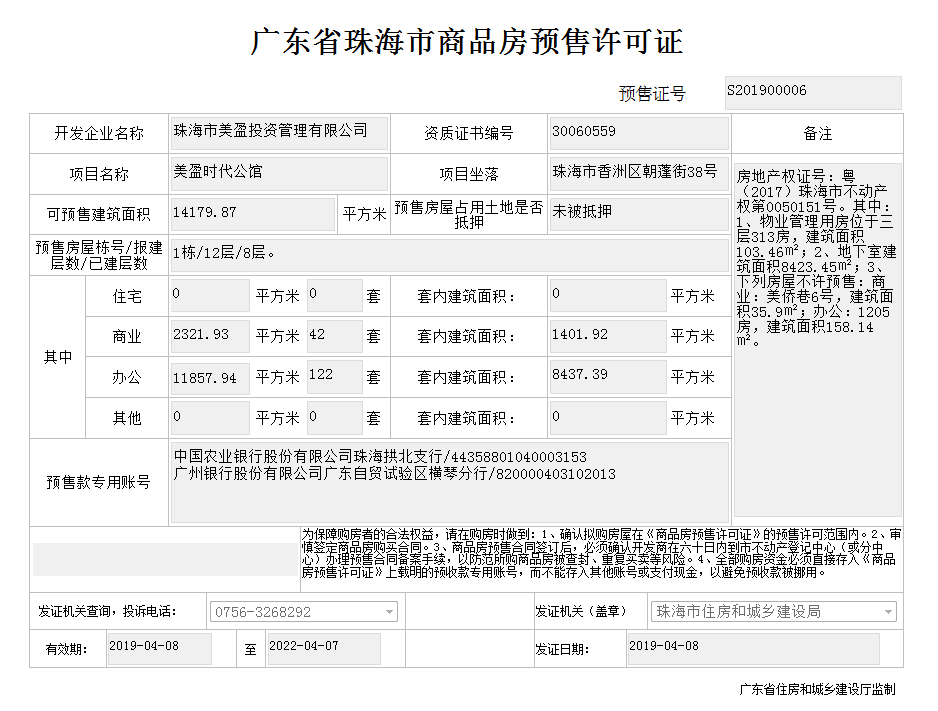
Task: Select the office inner building area 8437.39
Action: (x=607, y=377)
